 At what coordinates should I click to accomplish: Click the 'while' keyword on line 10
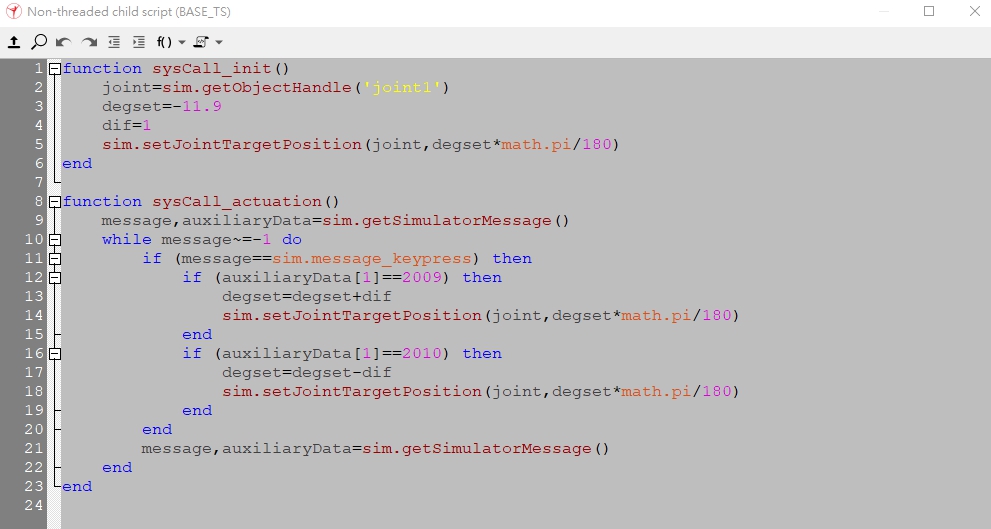click(x=126, y=240)
